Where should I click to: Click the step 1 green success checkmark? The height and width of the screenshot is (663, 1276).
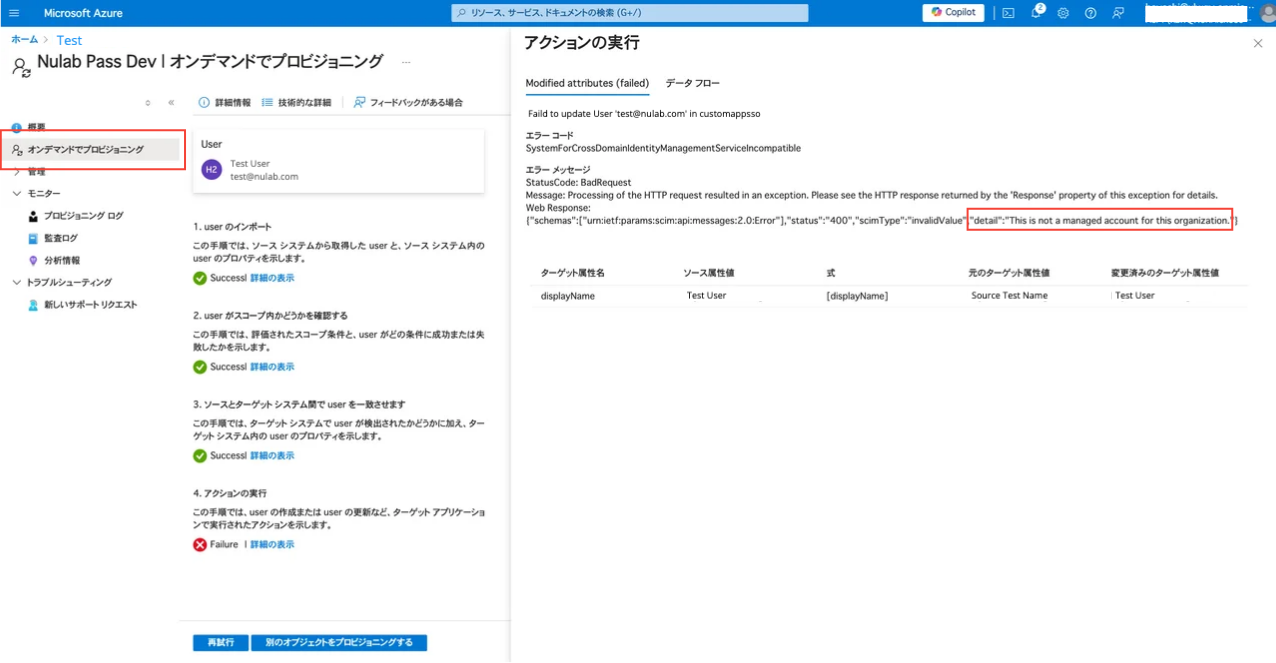click(200, 278)
